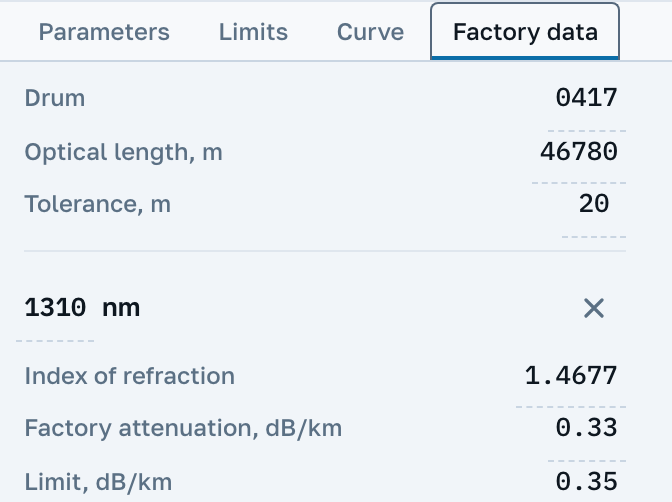672x502 pixels.
Task: Click the Optical length, m label
Action: click(x=123, y=152)
